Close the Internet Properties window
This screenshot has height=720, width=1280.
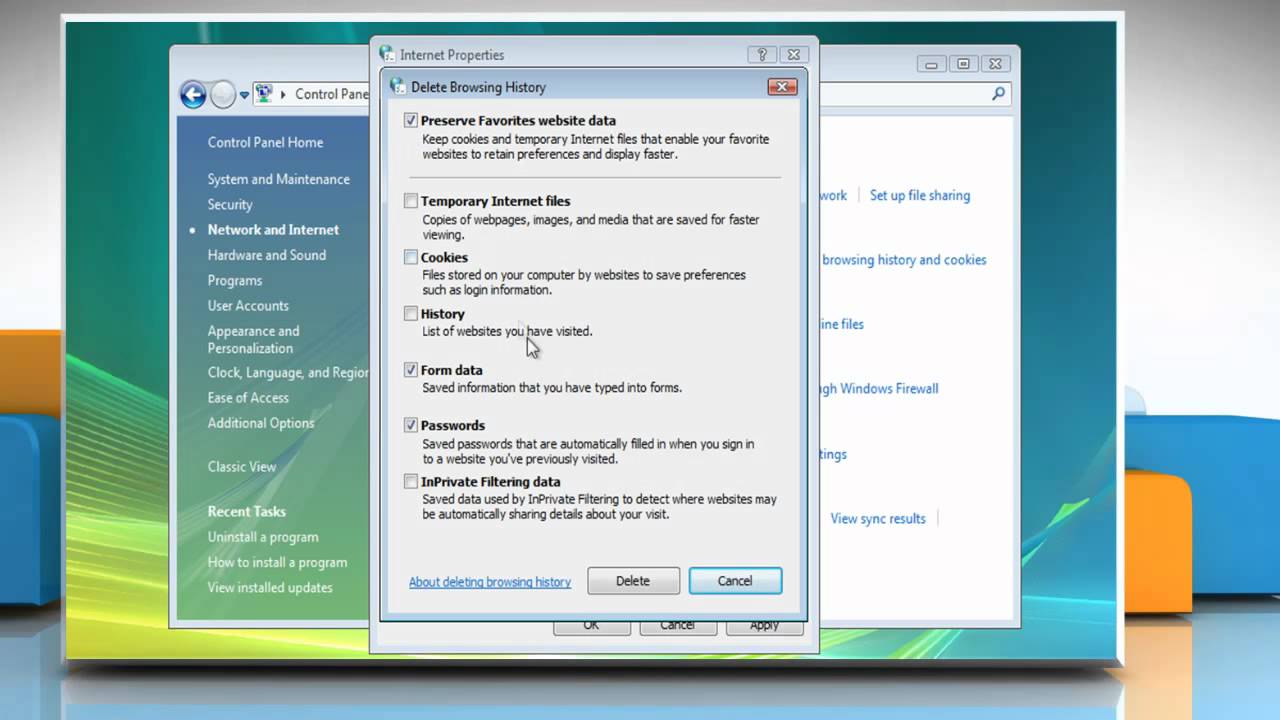point(793,55)
